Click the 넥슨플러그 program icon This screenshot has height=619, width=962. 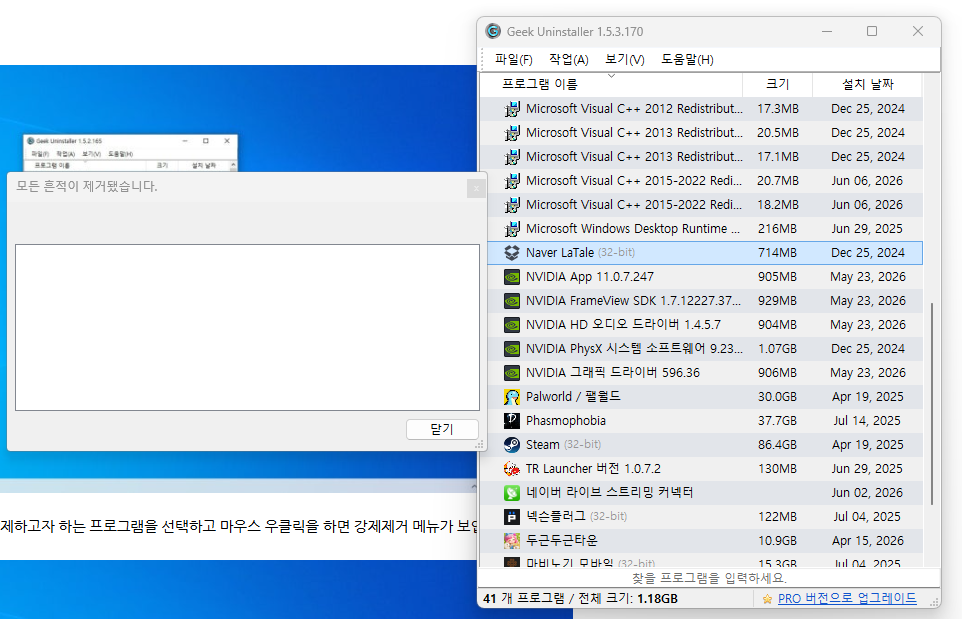click(x=512, y=517)
